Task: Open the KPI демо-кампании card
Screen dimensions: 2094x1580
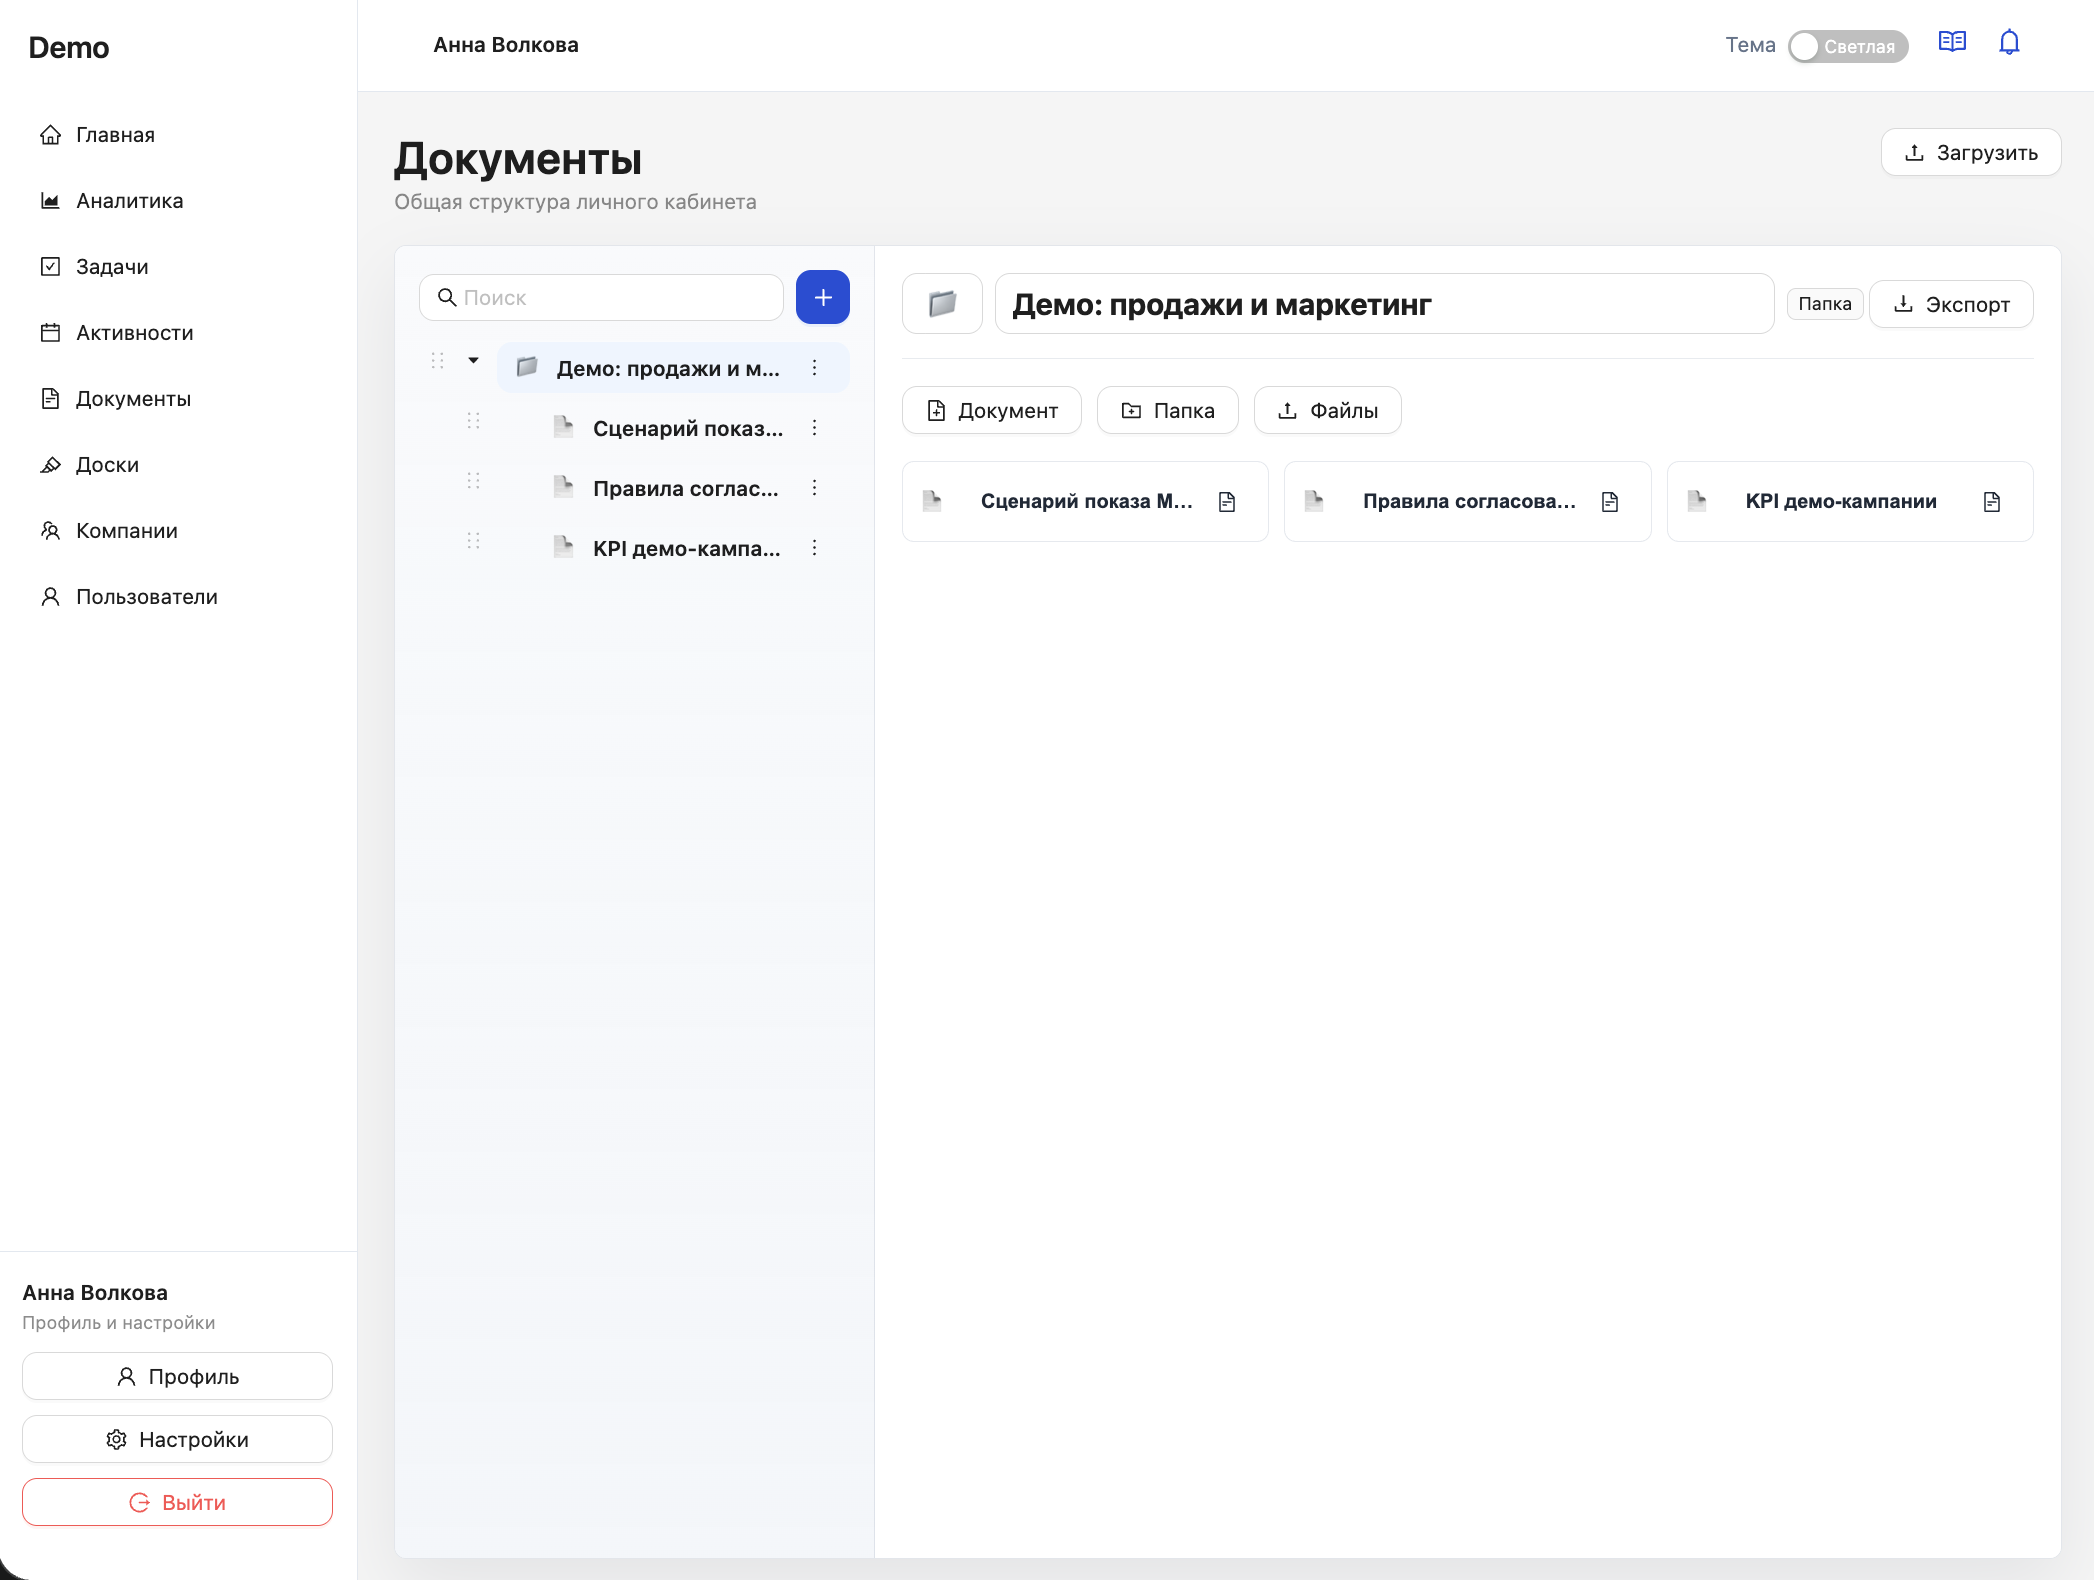Action: 1850,501
